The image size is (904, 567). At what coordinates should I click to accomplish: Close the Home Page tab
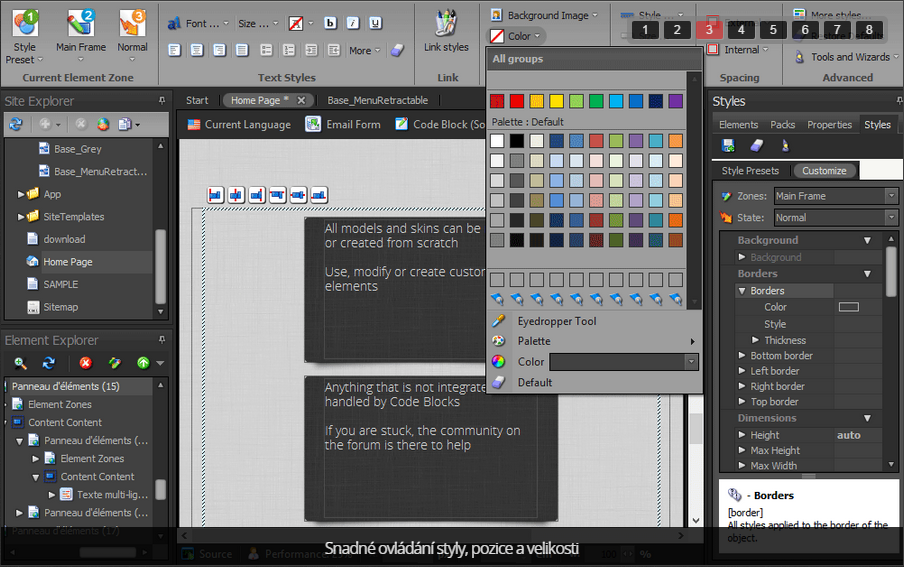point(301,100)
